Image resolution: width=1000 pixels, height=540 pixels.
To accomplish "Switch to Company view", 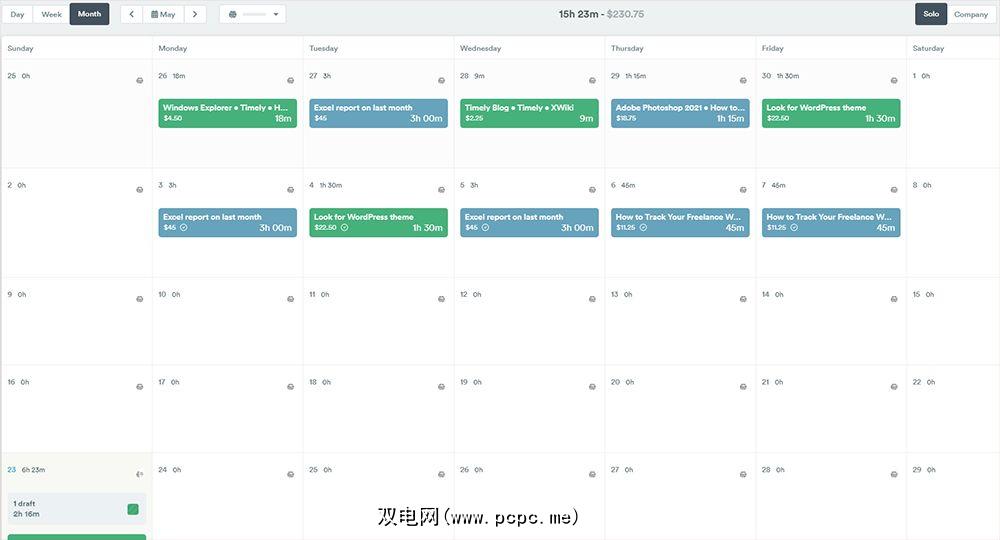I will pos(970,14).
